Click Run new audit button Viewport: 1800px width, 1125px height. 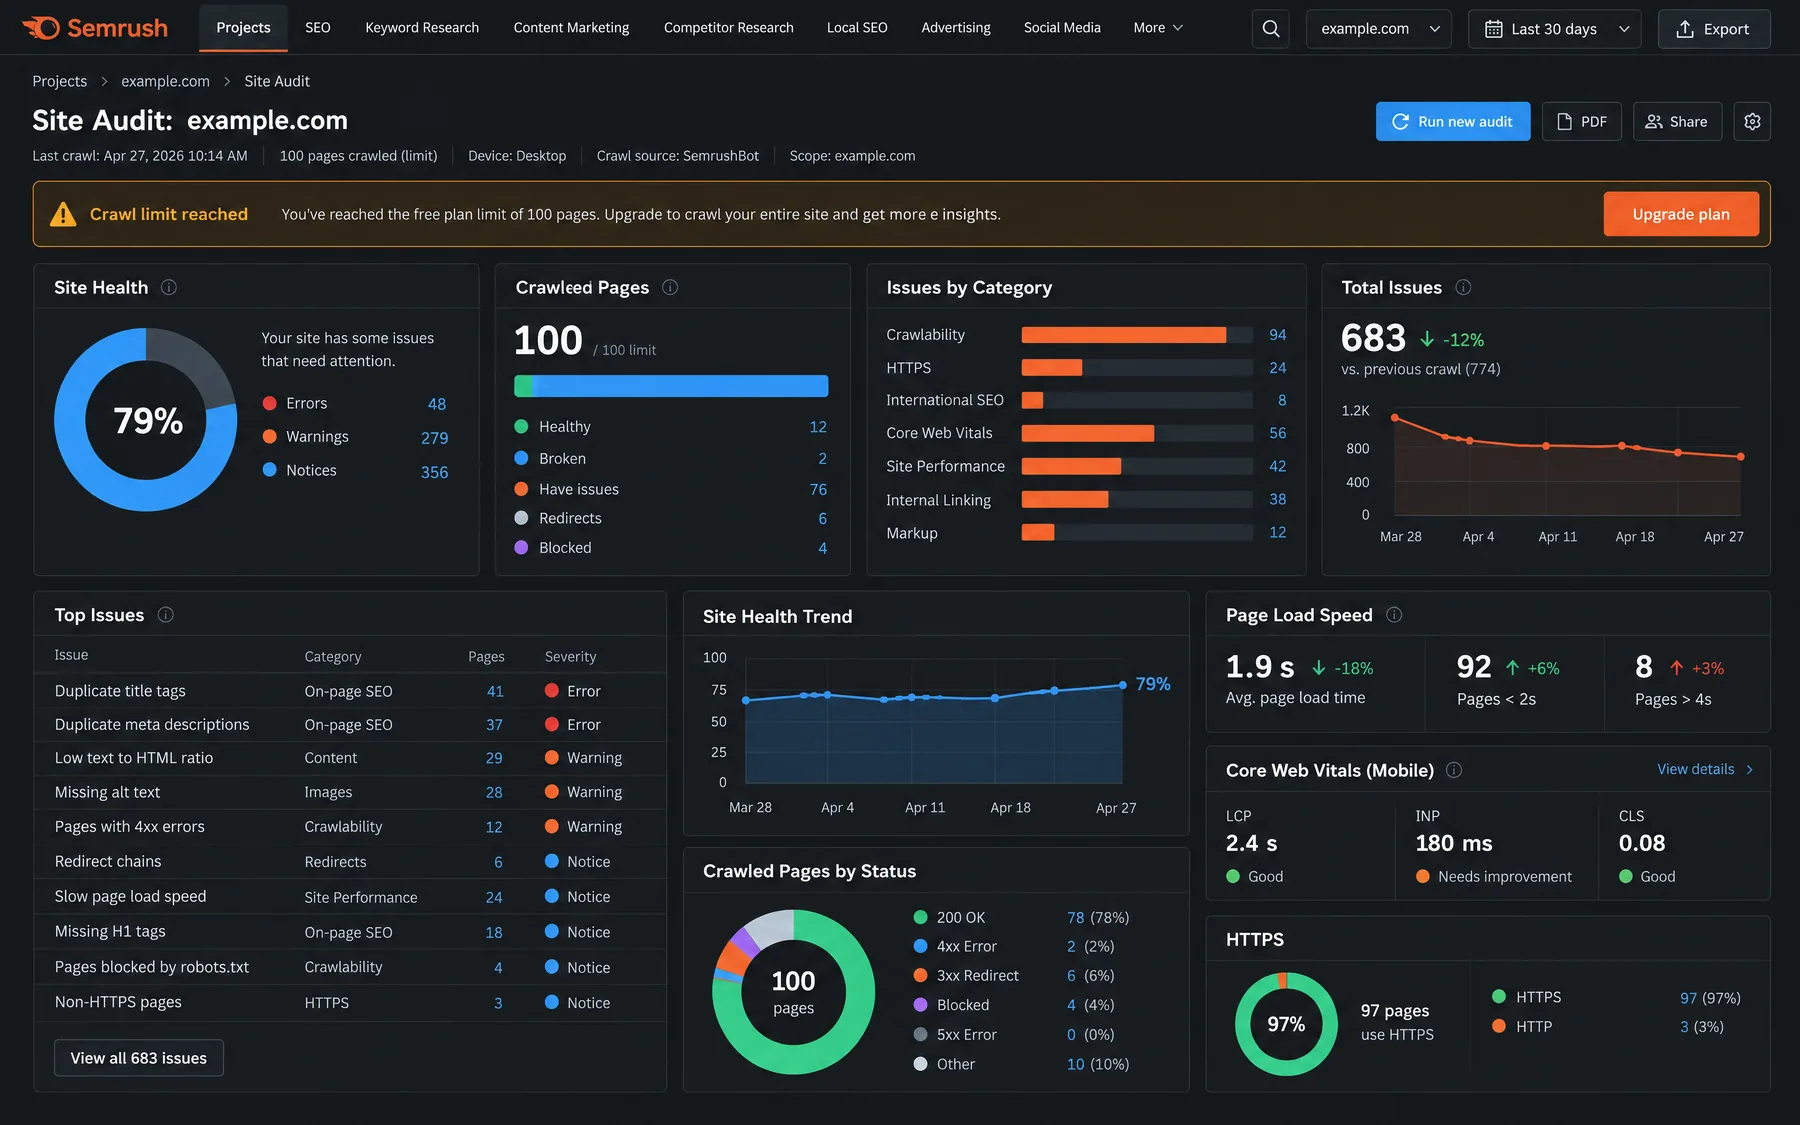1453,121
